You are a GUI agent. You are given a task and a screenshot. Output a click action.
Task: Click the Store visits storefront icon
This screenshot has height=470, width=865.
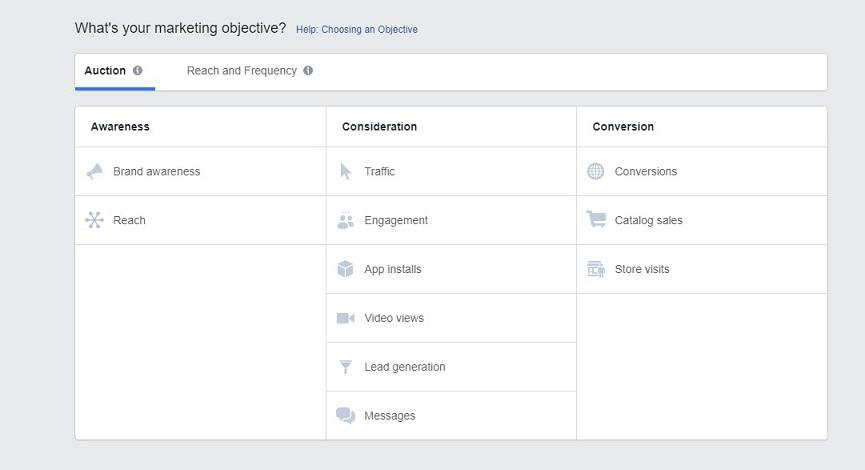tap(596, 269)
